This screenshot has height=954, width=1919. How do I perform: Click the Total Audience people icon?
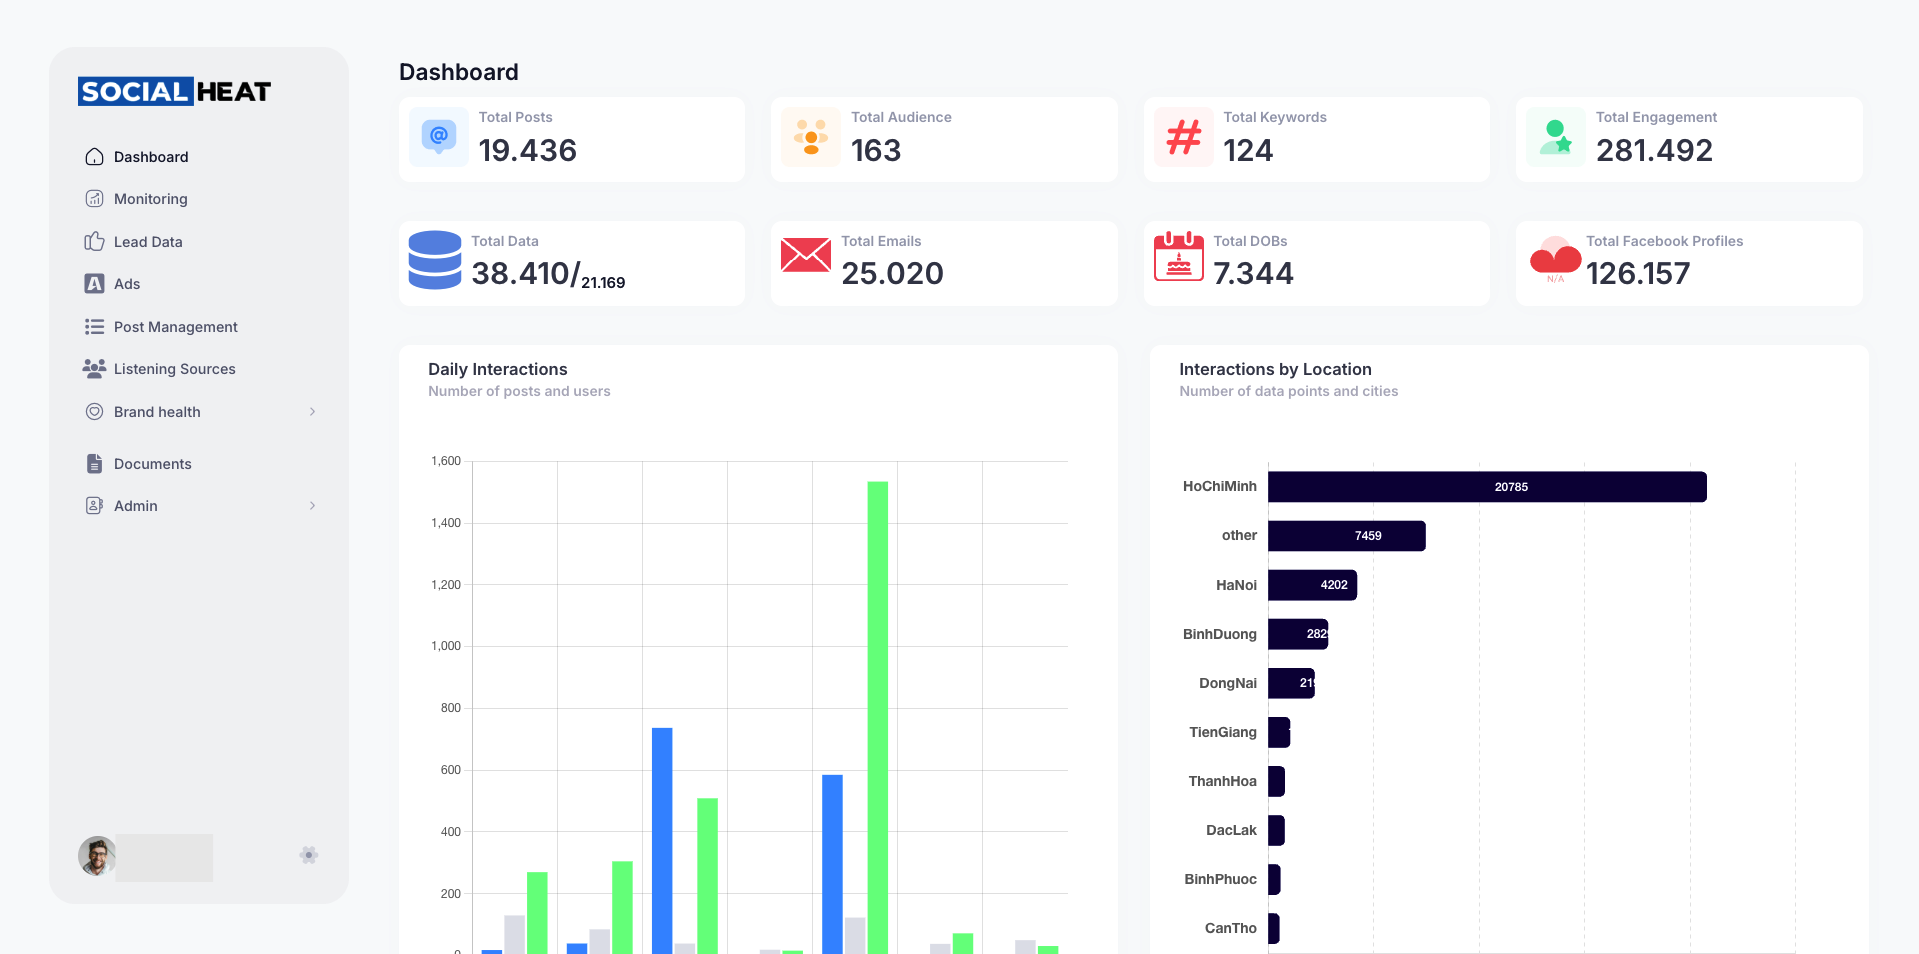click(x=810, y=137)
